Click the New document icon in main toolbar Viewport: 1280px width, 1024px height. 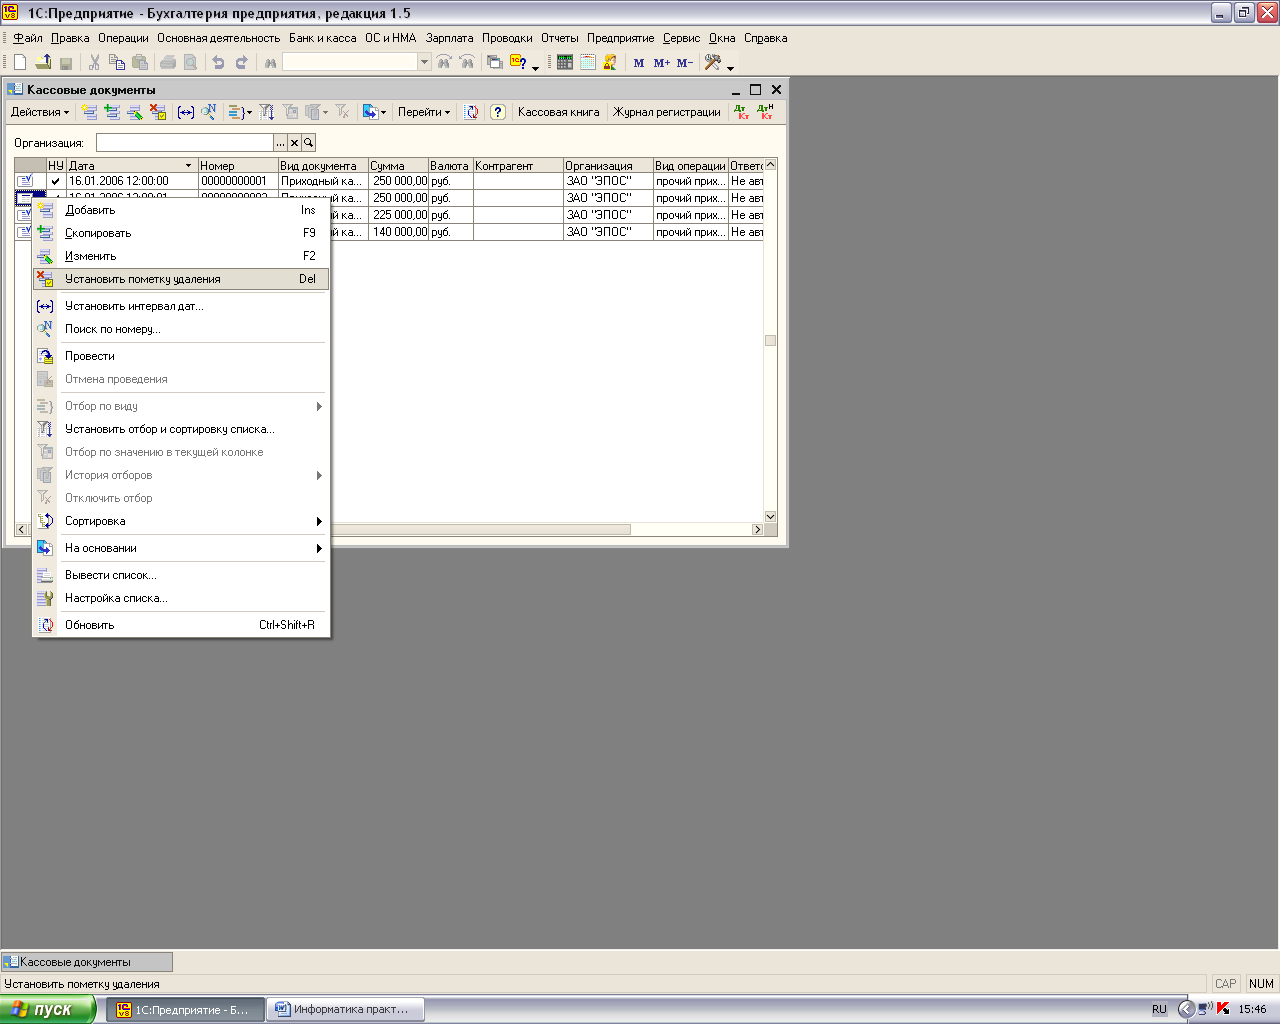pos(20,62)
